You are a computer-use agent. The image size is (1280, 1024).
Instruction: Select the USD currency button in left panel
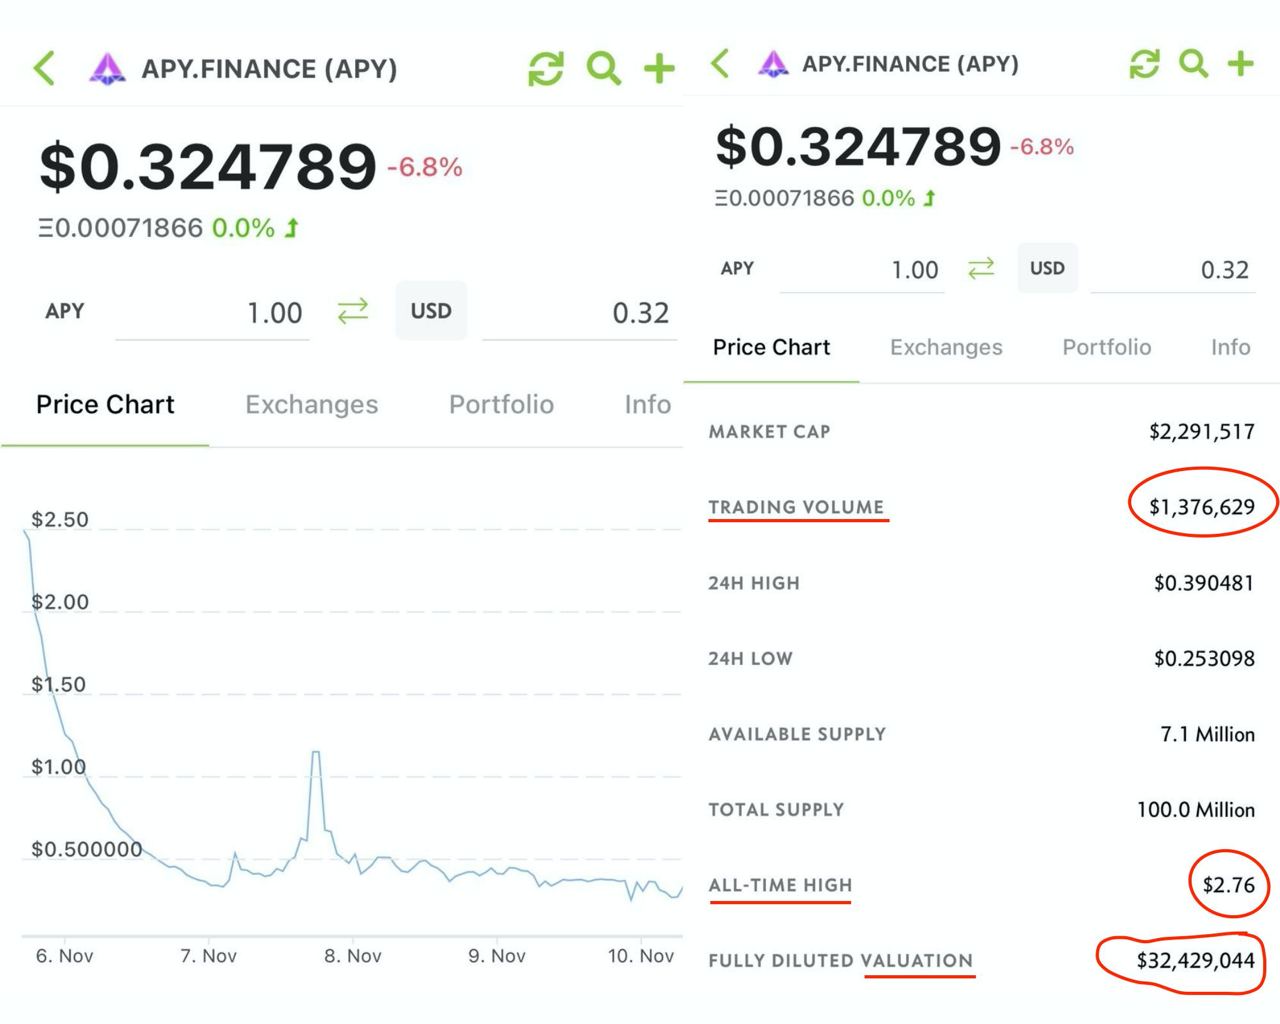(x=431, y=311)
